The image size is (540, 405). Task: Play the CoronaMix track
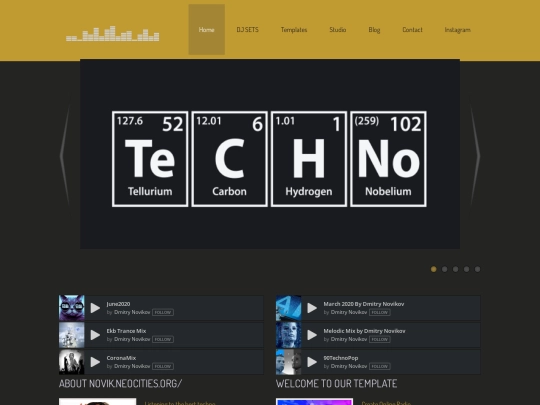click(95, 362)
